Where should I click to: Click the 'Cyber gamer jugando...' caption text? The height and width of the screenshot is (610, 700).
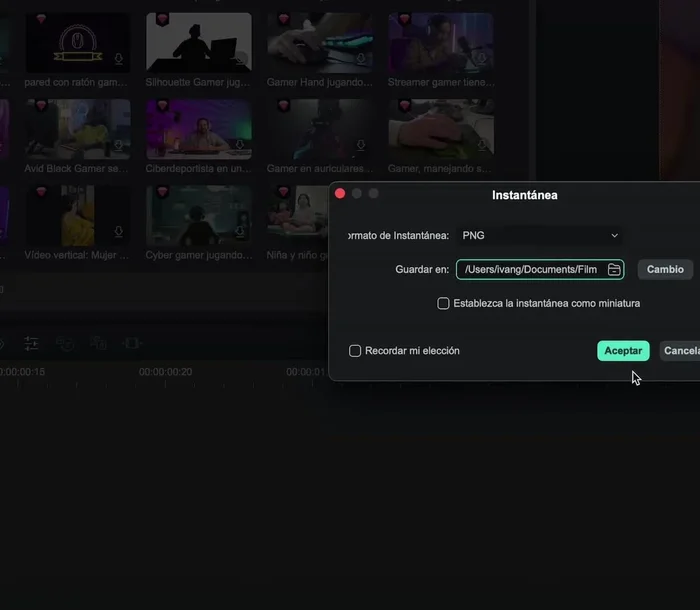[199, 255]
